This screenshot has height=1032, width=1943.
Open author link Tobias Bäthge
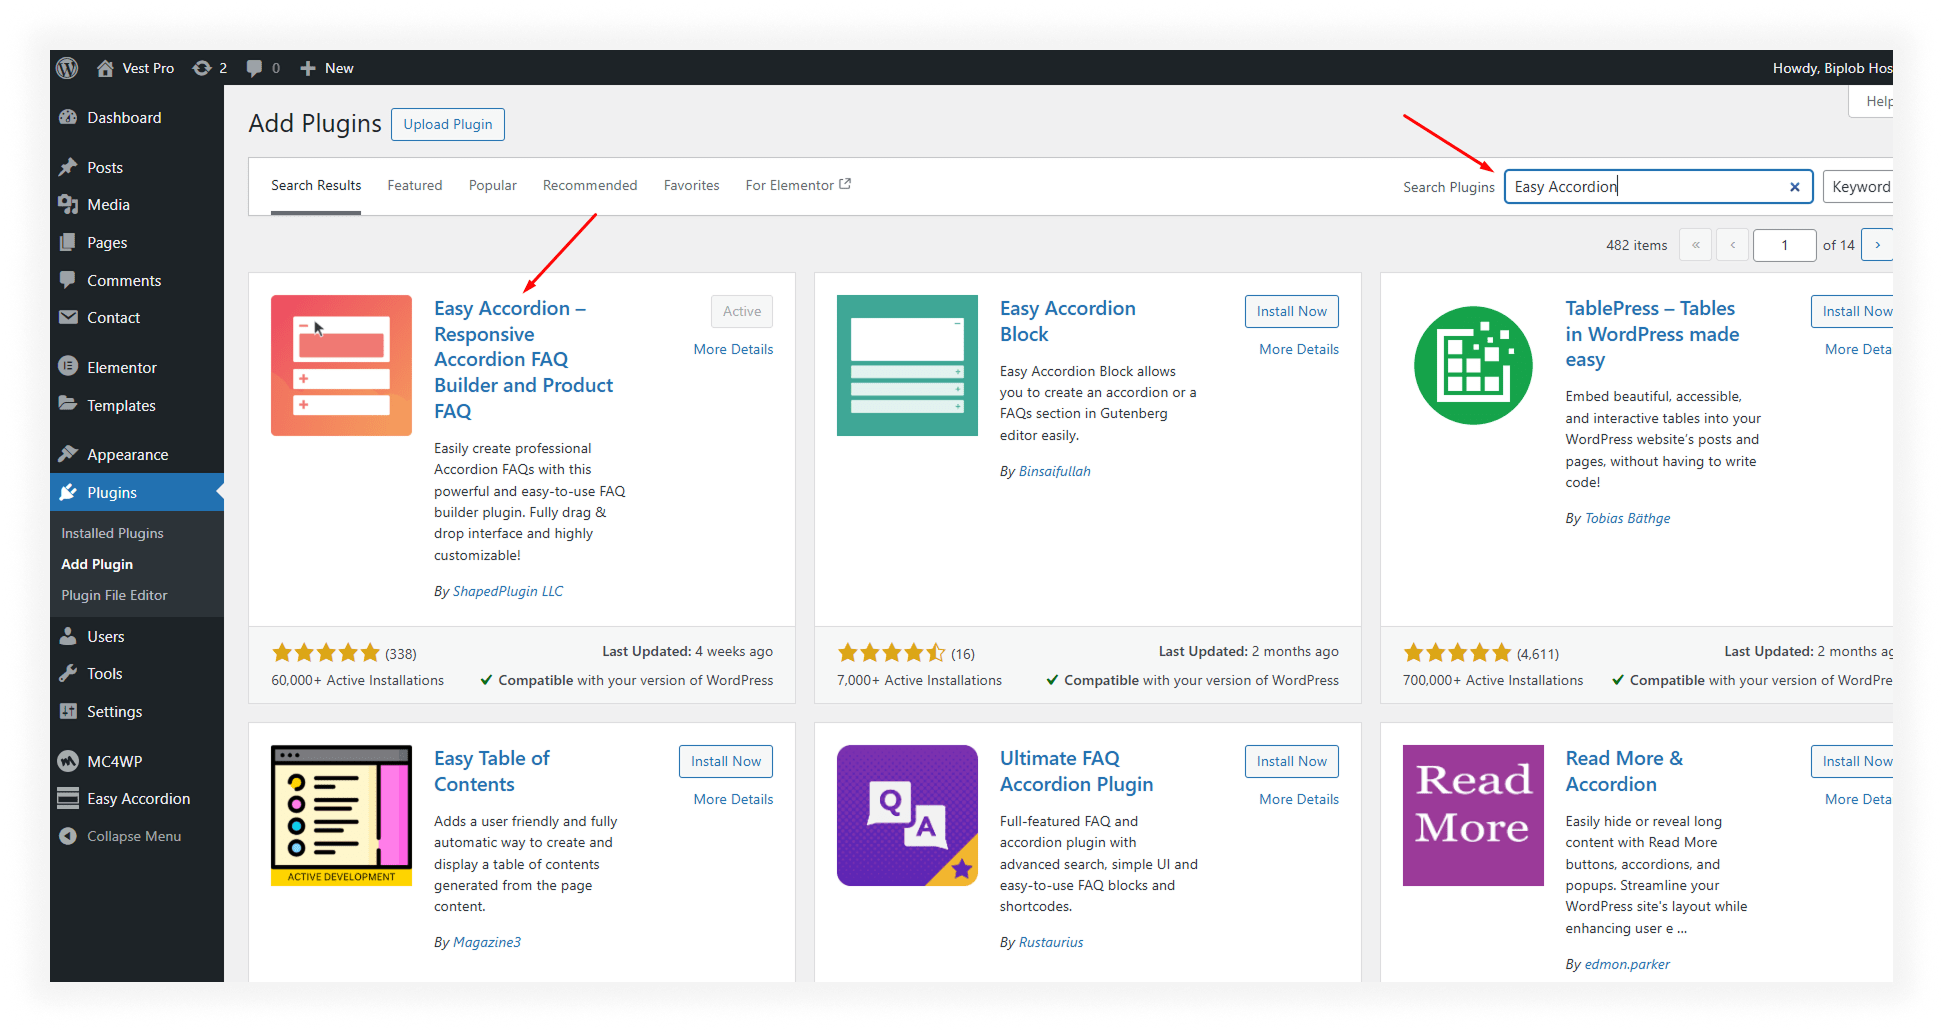point(1627,518)
